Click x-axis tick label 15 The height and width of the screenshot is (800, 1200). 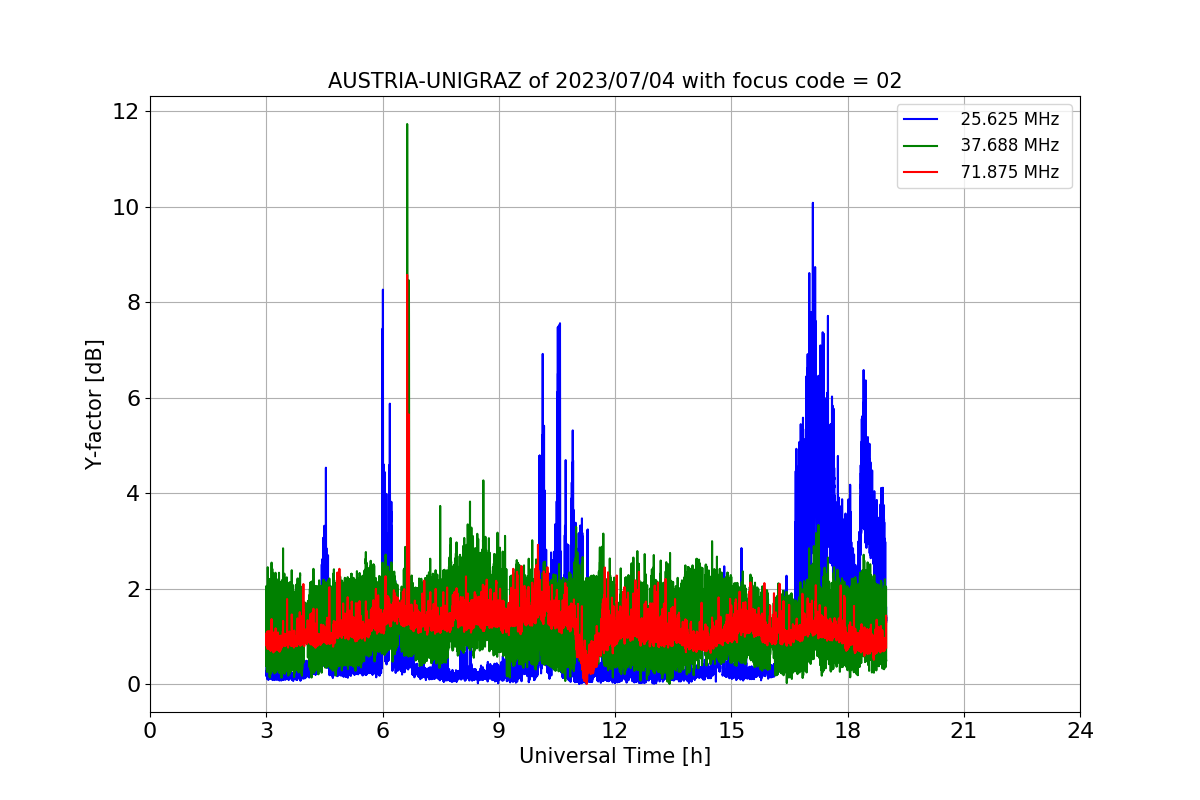click(731, 731)
